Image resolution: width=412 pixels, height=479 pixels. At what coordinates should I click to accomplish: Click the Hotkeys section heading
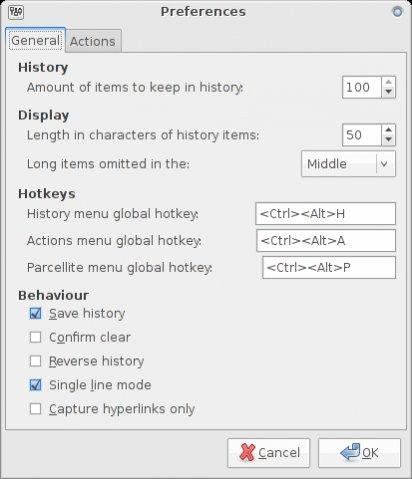pos(47,194)
